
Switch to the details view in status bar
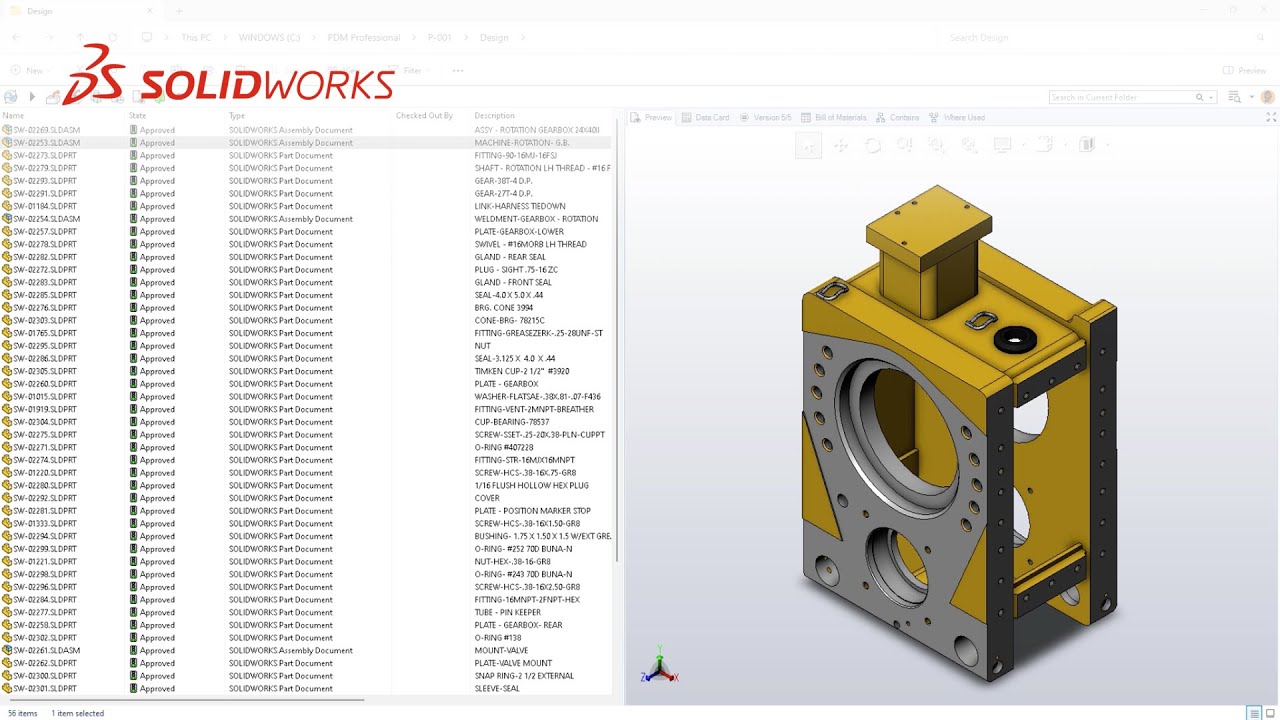[x=1253, y=713]
